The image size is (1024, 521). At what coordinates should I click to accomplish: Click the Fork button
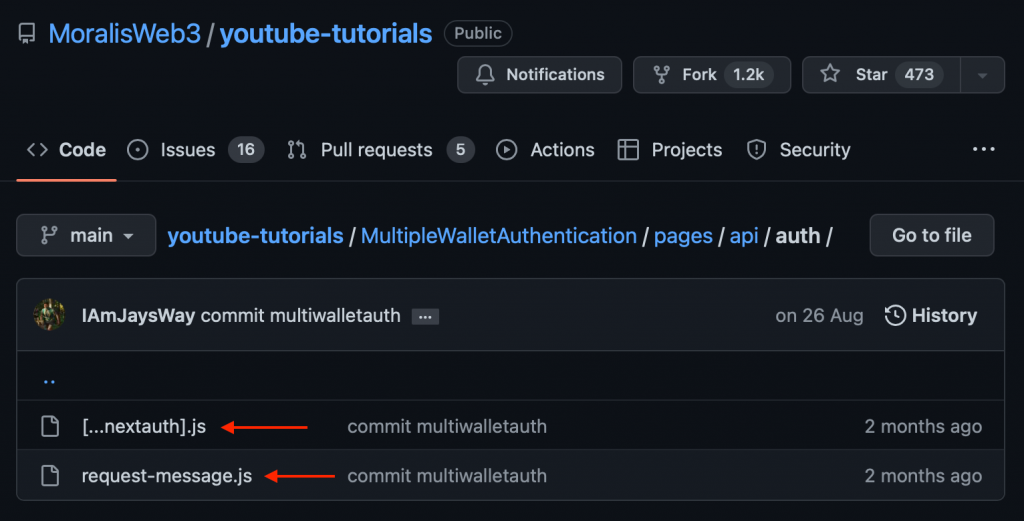click(712, 74)
